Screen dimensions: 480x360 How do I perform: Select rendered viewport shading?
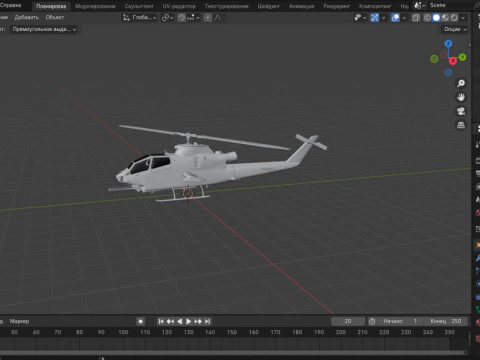pyautogui.click(x=454, y=18)
